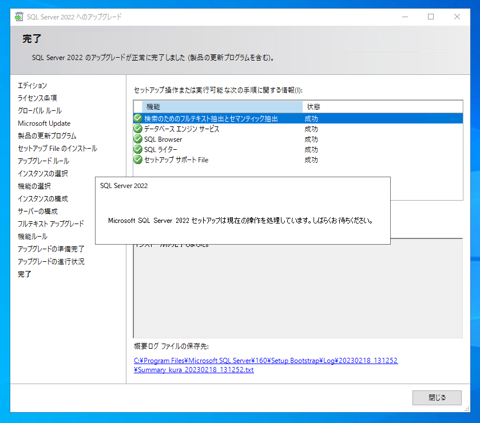Click the アップグレードの進行状況 step in sidebar
The image size is (480, 423).
pyautogui.click(x=51, y=262)
